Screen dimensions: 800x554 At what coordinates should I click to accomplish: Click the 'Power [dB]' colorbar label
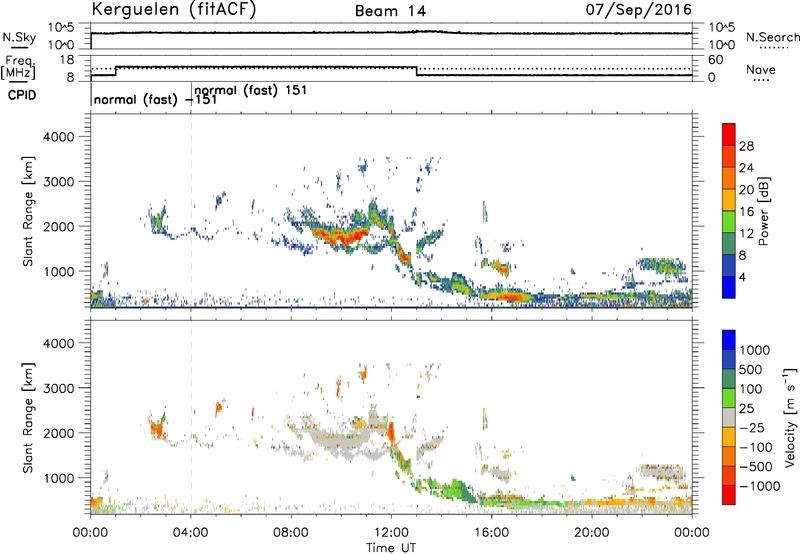(764, 211)
